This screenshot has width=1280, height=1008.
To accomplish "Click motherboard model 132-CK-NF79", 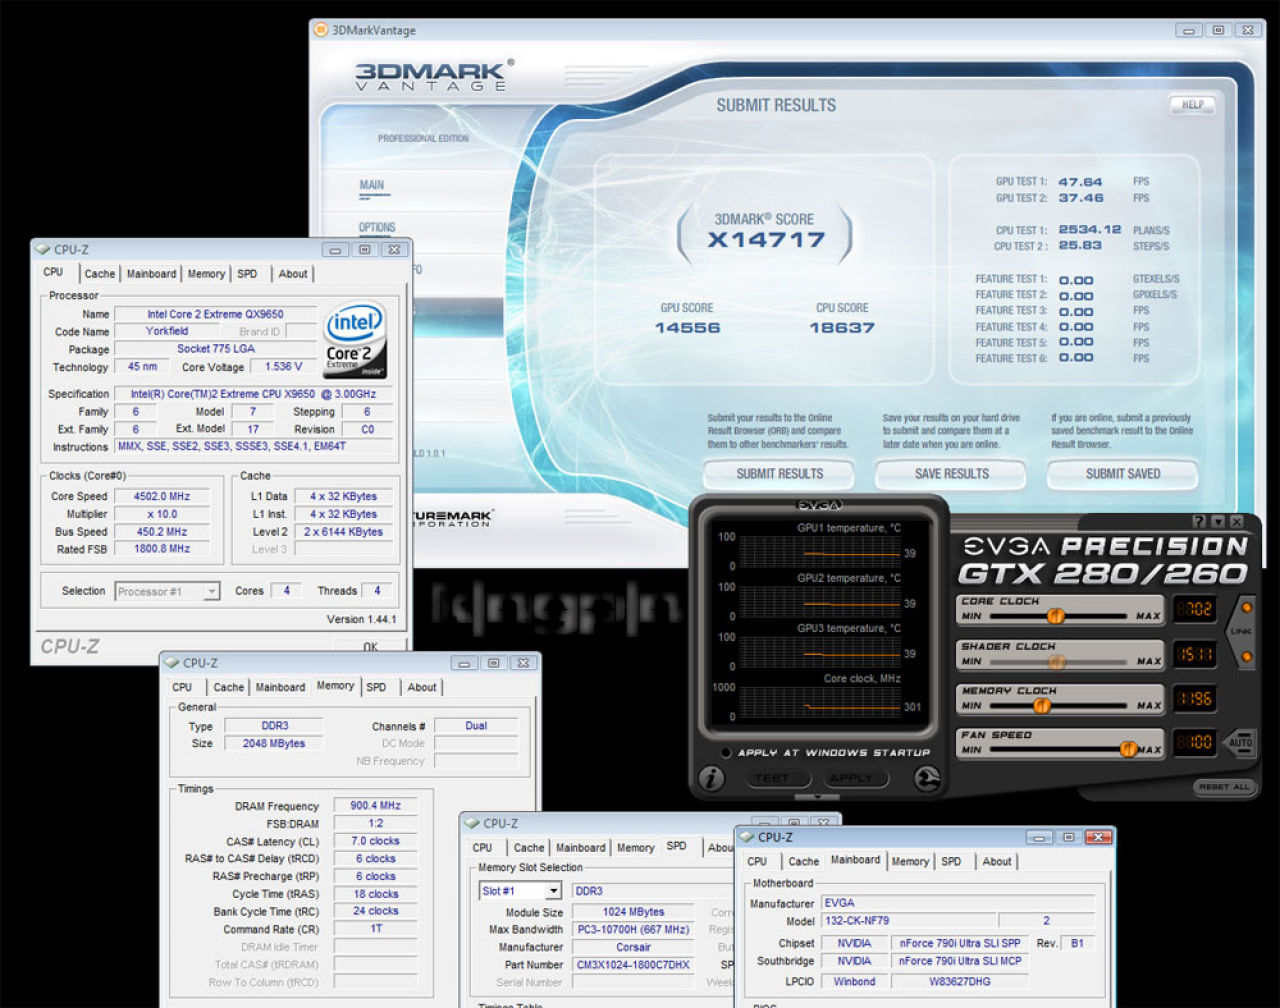I will [x=908, y=921].
